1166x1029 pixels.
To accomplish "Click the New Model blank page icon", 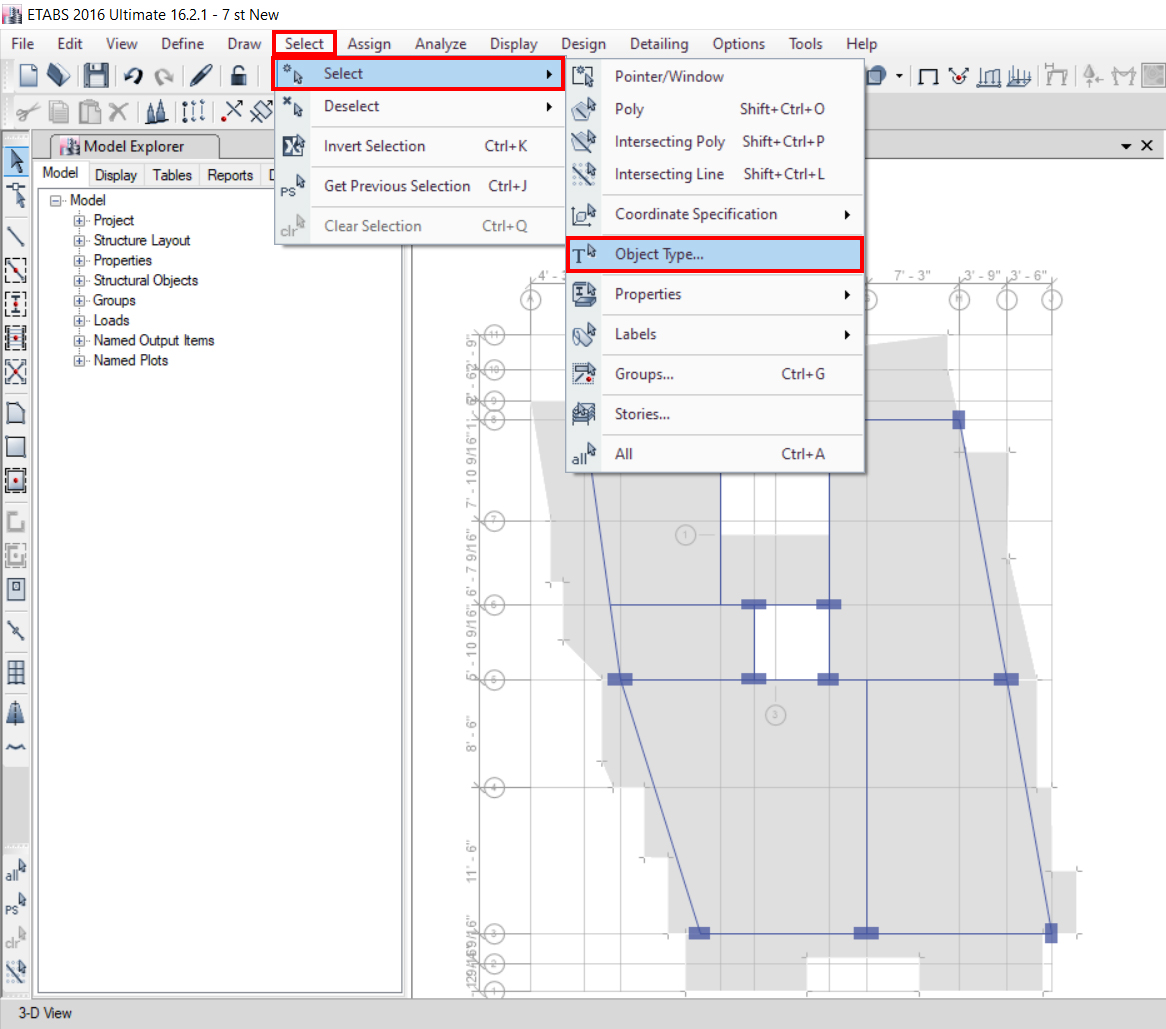I will (29, 76).
